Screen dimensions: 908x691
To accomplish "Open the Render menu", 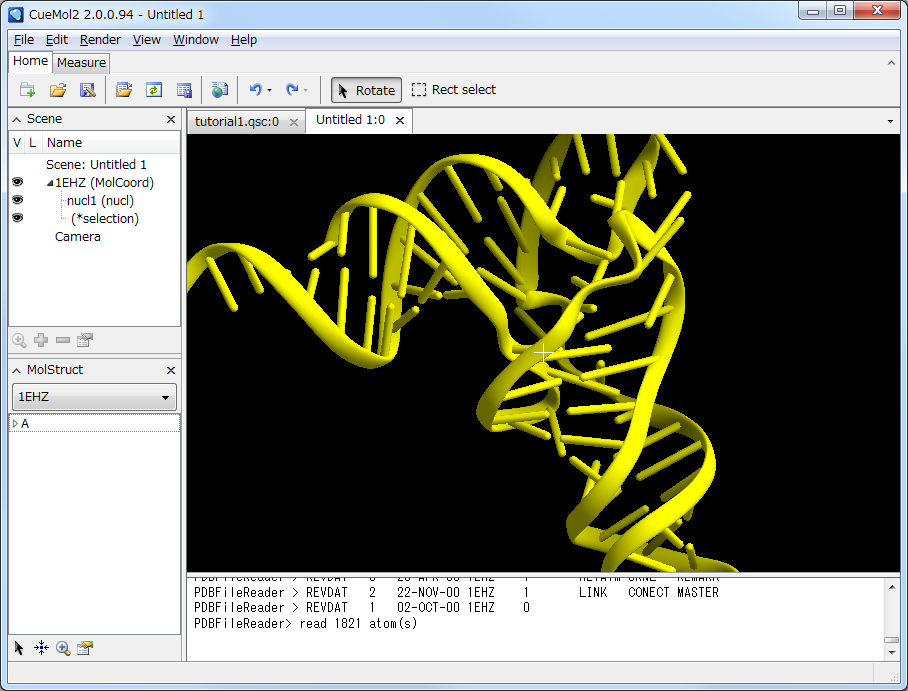I will click(100, 40).
